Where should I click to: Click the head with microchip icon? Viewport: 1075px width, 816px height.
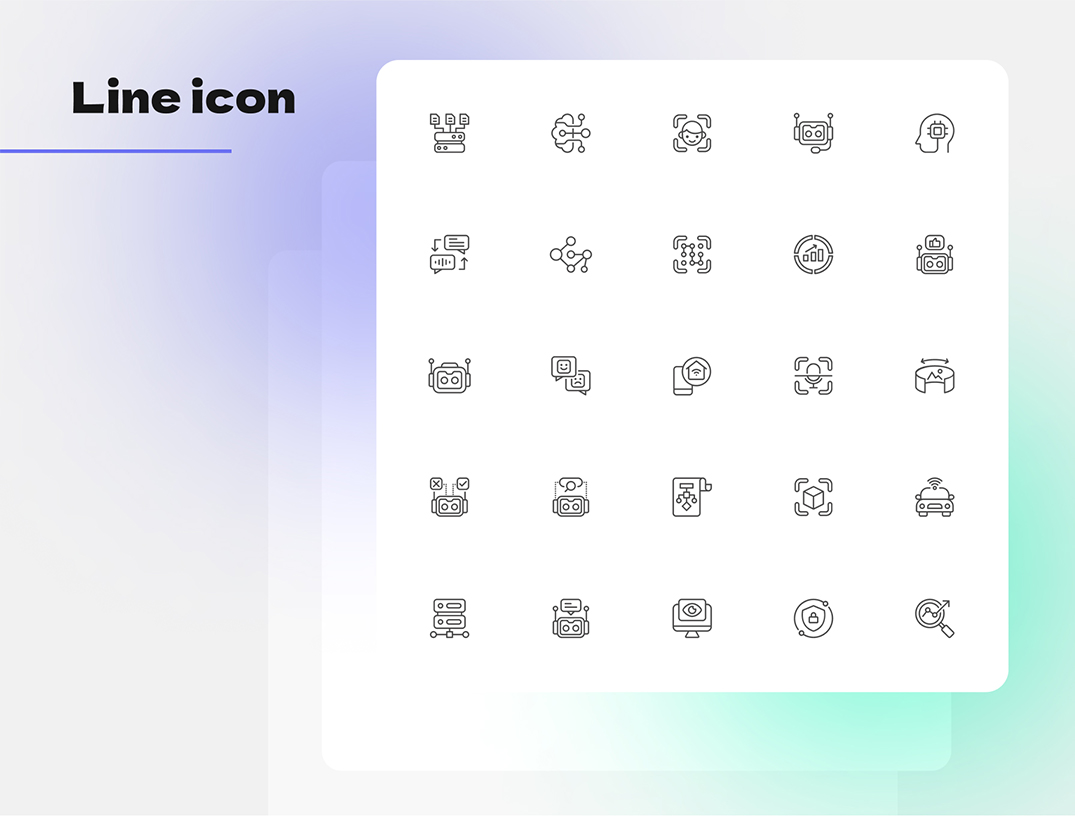click(934, 133)
